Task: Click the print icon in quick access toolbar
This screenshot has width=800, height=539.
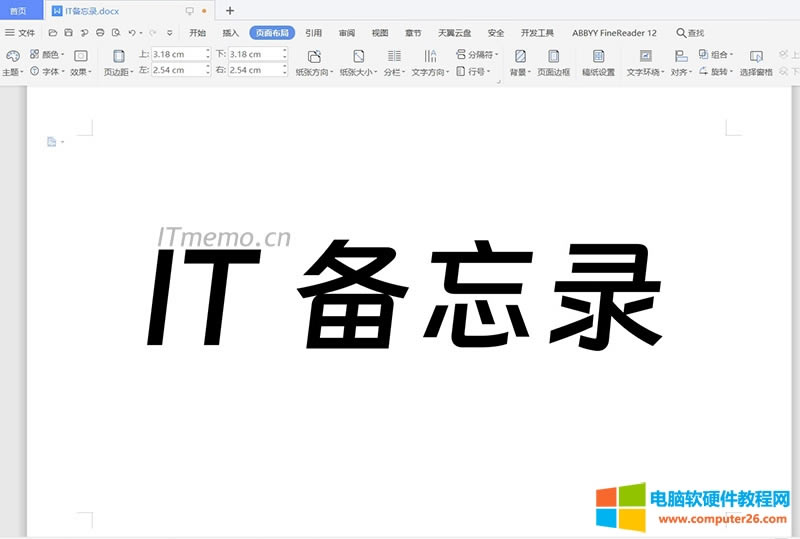Action: click(x=100, y=33)
